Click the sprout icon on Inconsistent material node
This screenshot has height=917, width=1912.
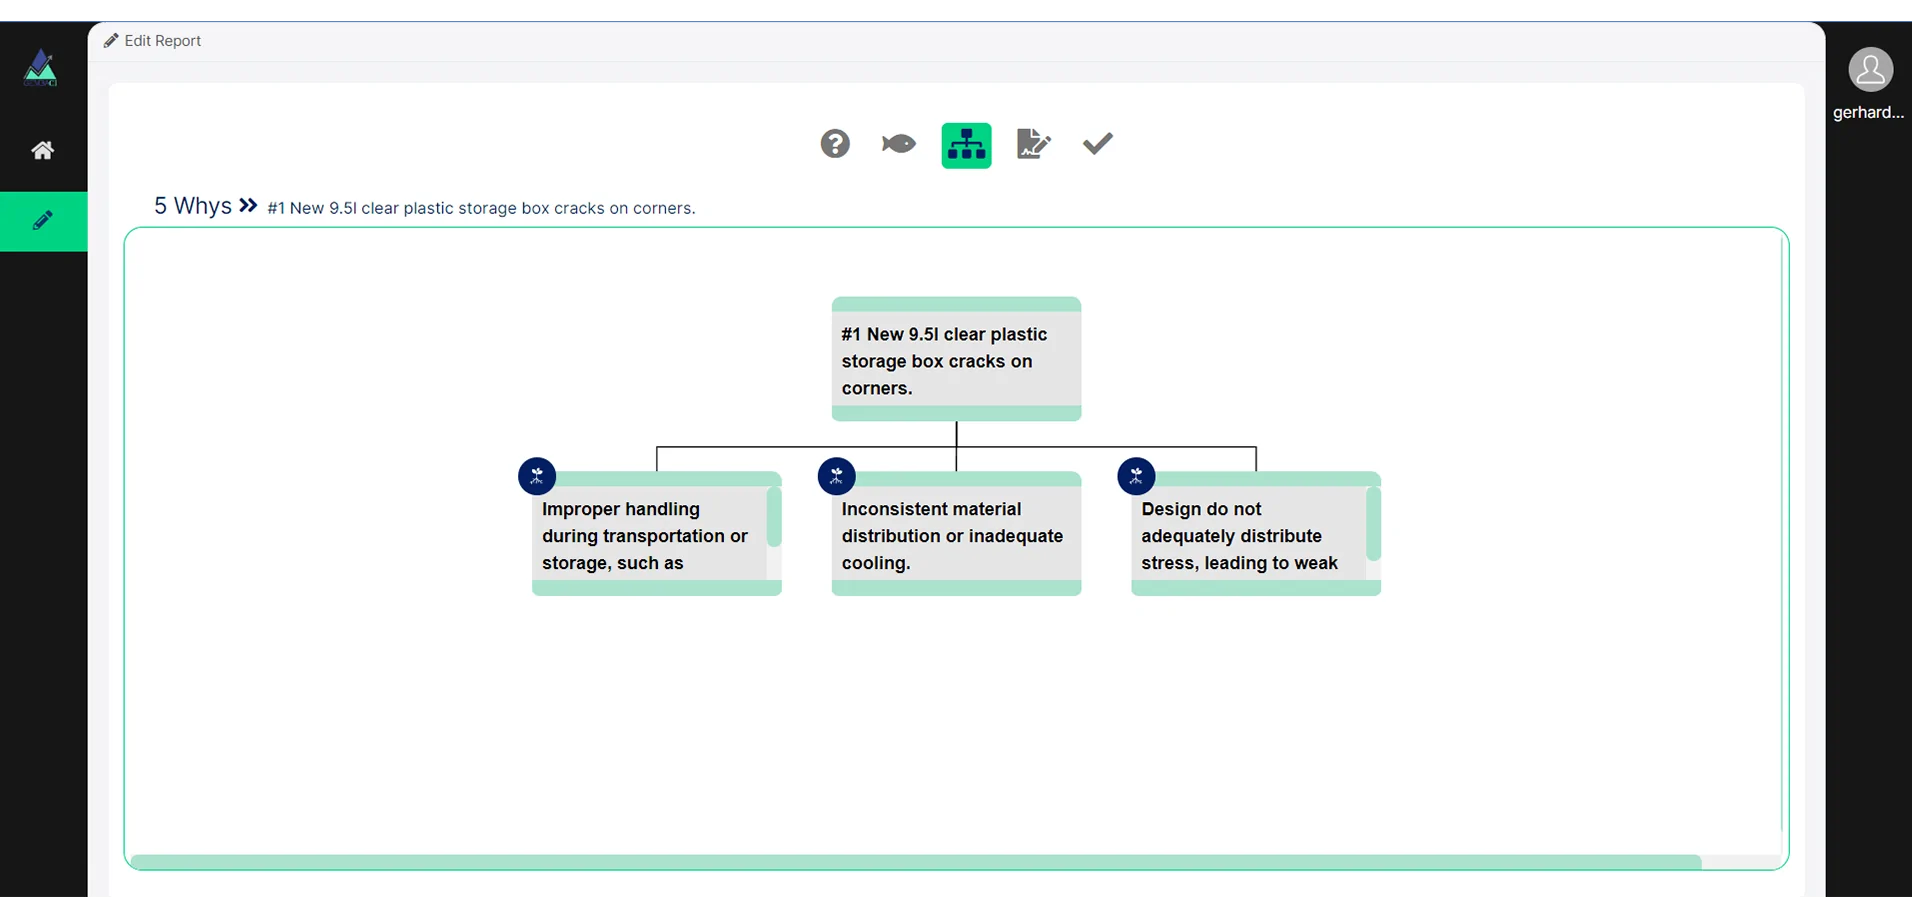(836, 476)
